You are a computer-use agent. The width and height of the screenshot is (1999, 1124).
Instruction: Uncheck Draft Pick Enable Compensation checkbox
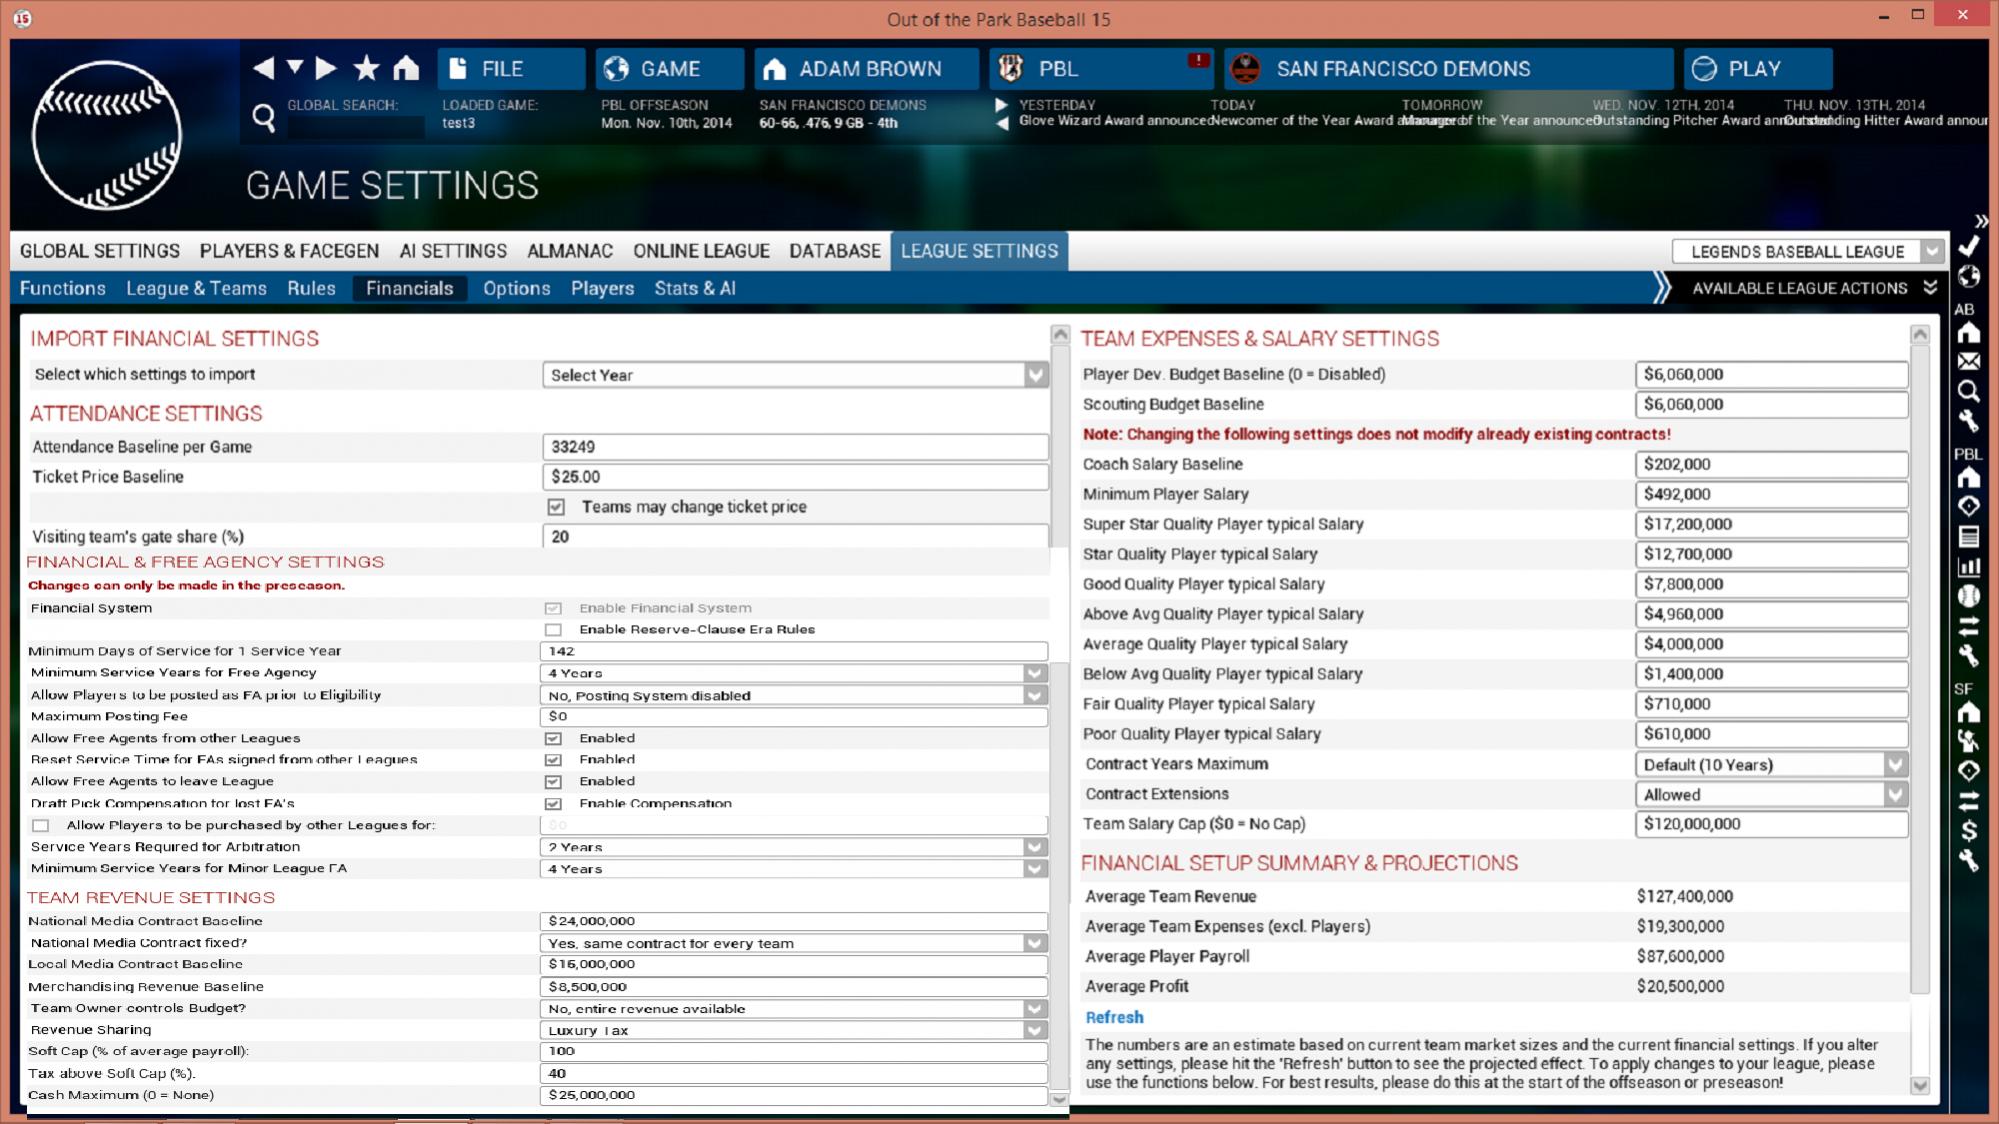(553, 804)
